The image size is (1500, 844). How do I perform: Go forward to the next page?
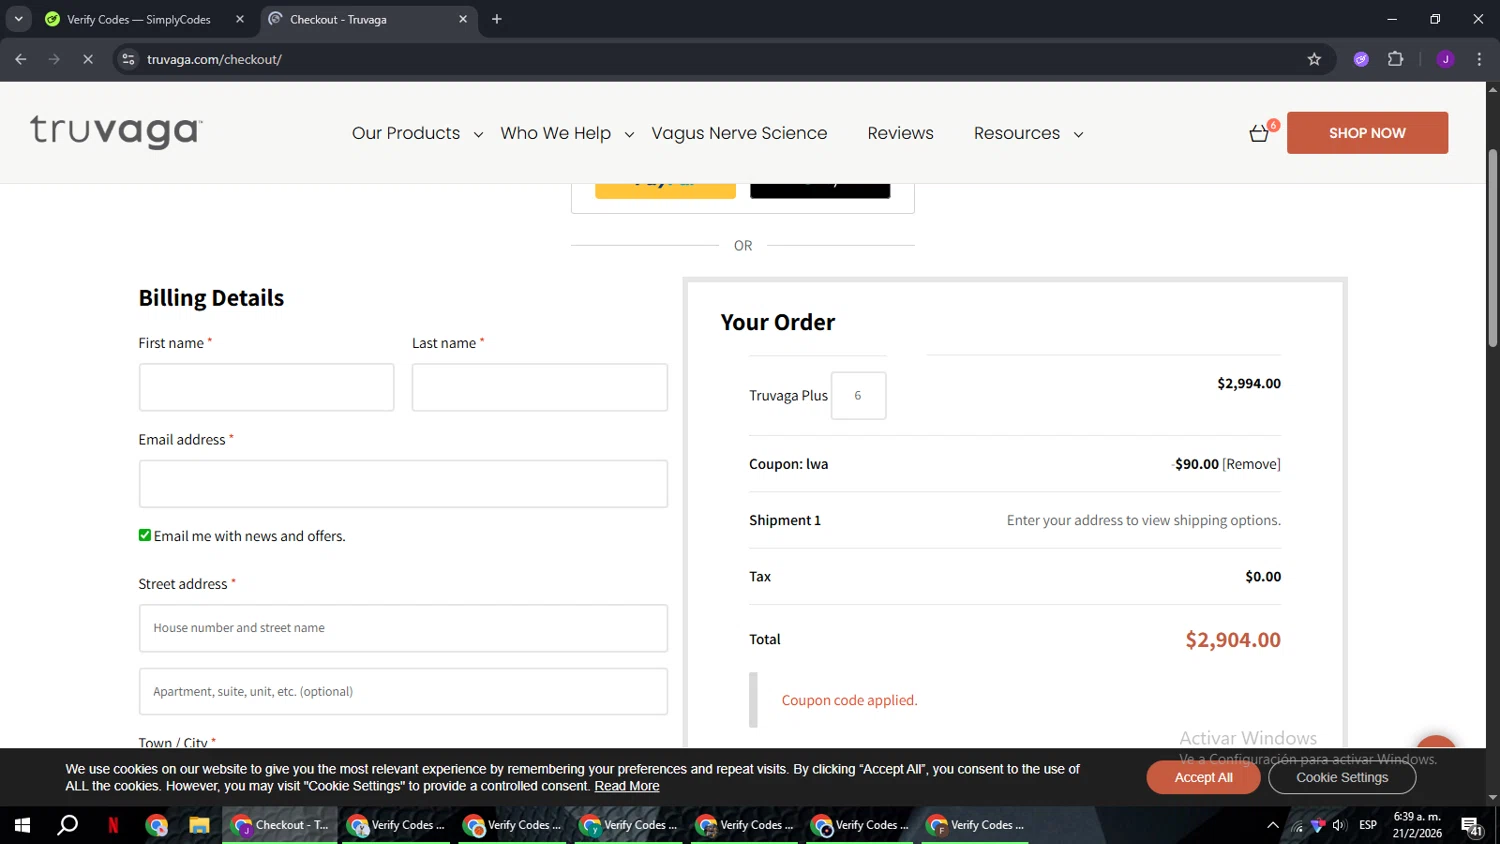click(x=54, y=59)
